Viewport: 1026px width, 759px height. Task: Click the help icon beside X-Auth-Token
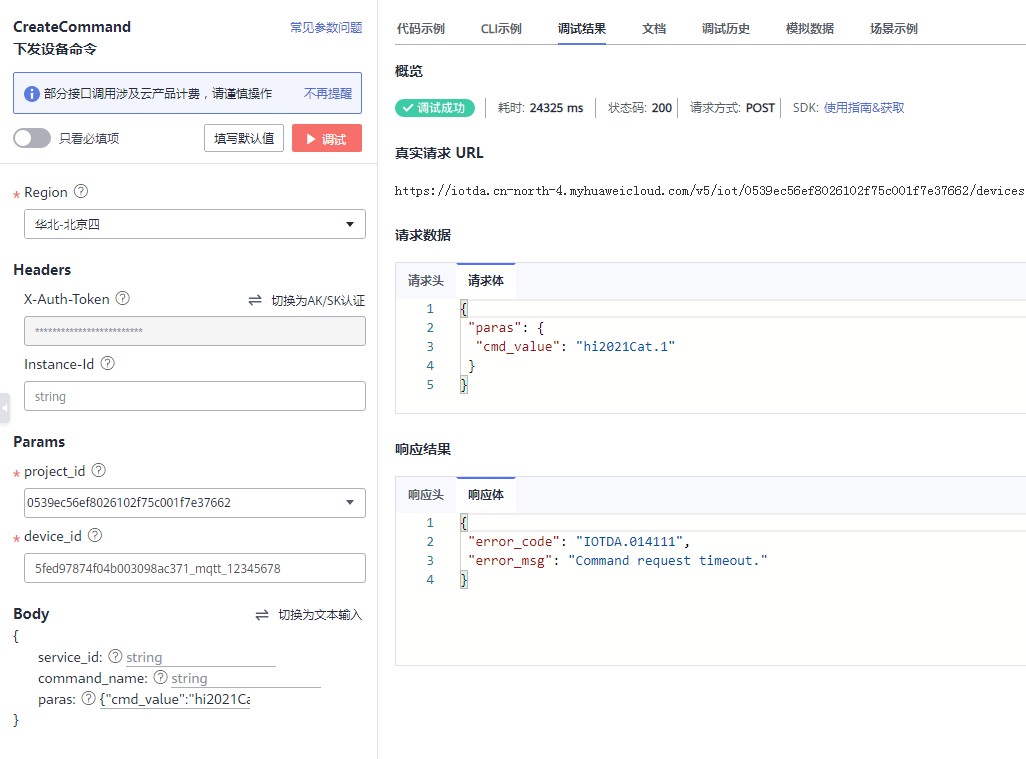pyautogui.click(x=122, y=298)
